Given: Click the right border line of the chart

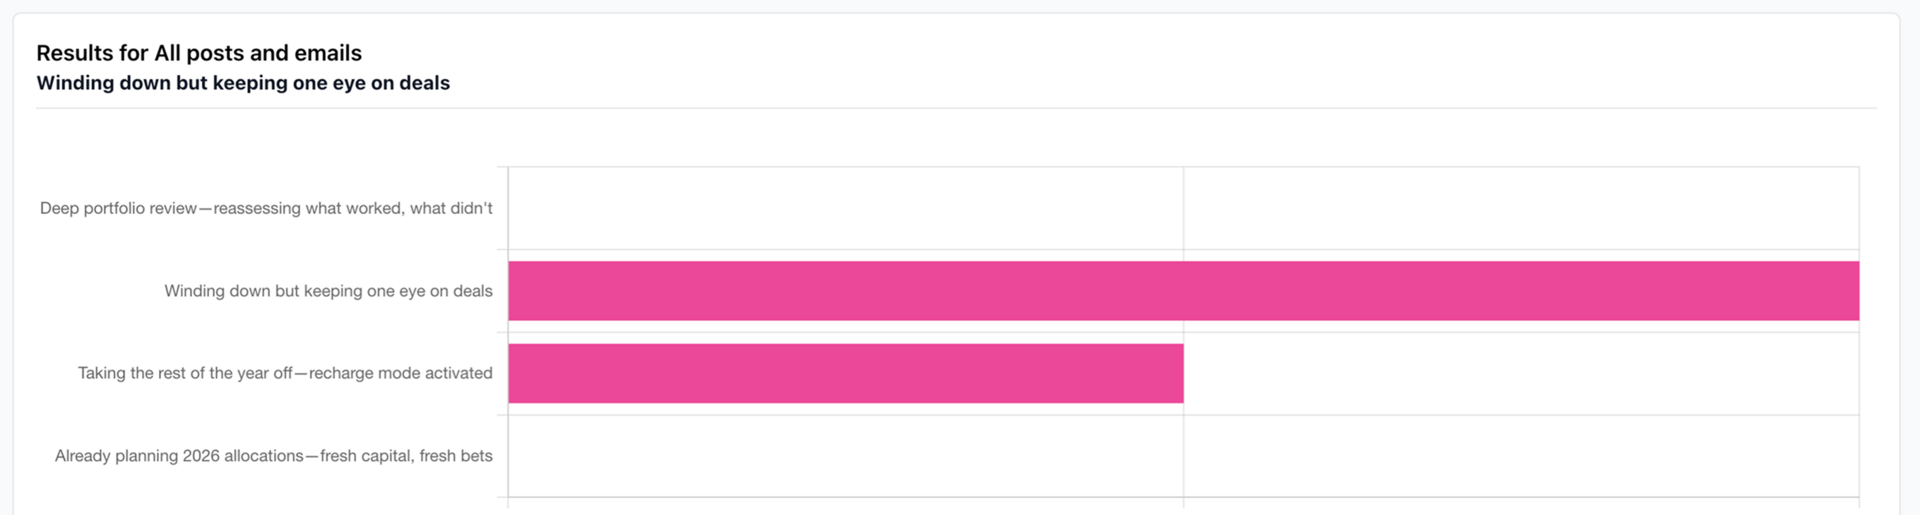Looking at the screenshot, I should click(x=1859, y=332).
